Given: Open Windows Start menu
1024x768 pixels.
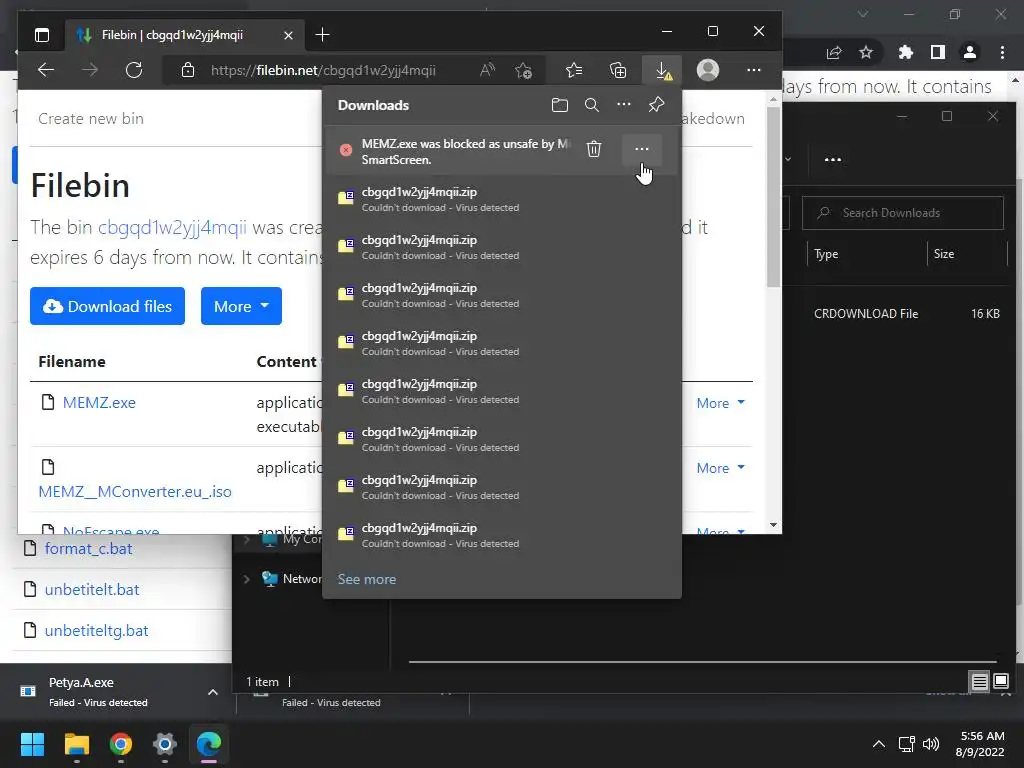Looking at the screenshot, I should click(32, 744).
